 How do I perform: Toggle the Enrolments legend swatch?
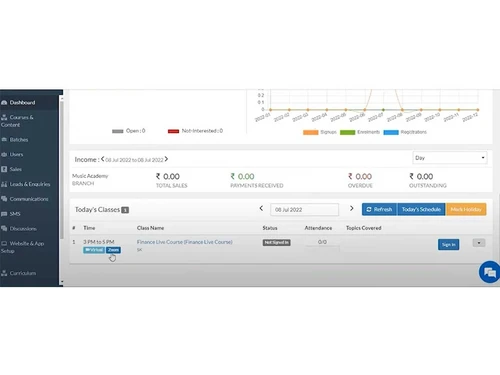point(347,132)
